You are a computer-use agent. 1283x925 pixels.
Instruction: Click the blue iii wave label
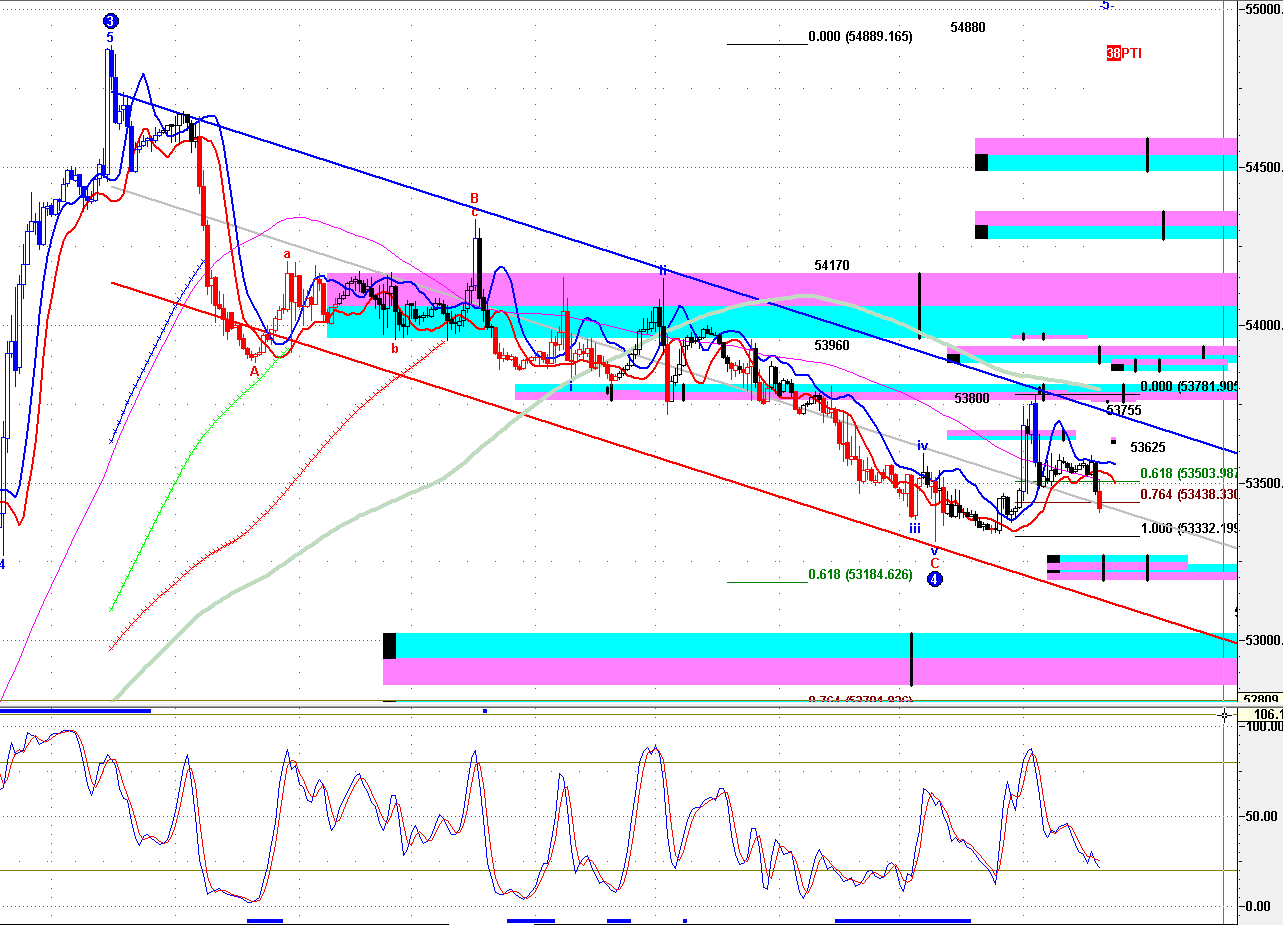[914, 528]
